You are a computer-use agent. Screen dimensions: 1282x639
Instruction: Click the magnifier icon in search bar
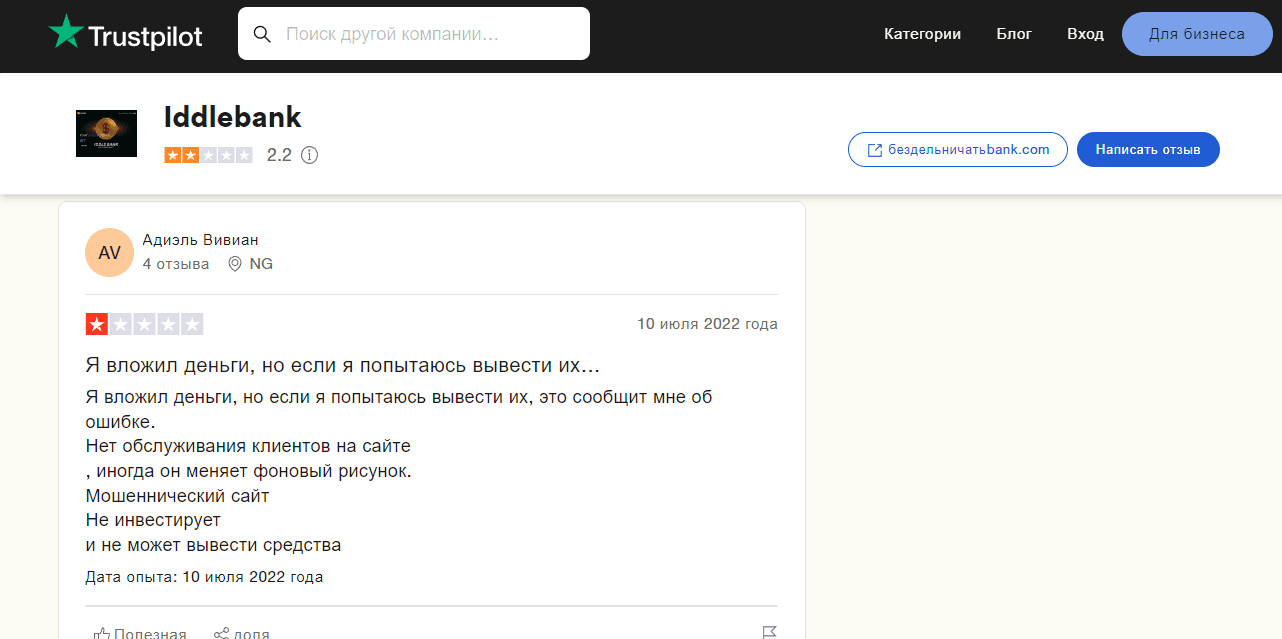coord(262,34)
